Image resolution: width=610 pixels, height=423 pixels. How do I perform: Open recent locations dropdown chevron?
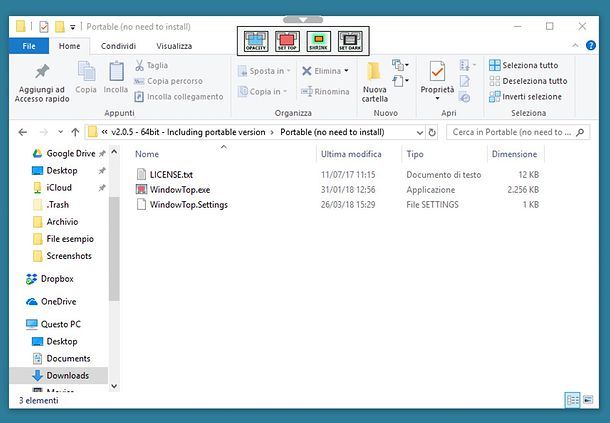pos(60,132)
